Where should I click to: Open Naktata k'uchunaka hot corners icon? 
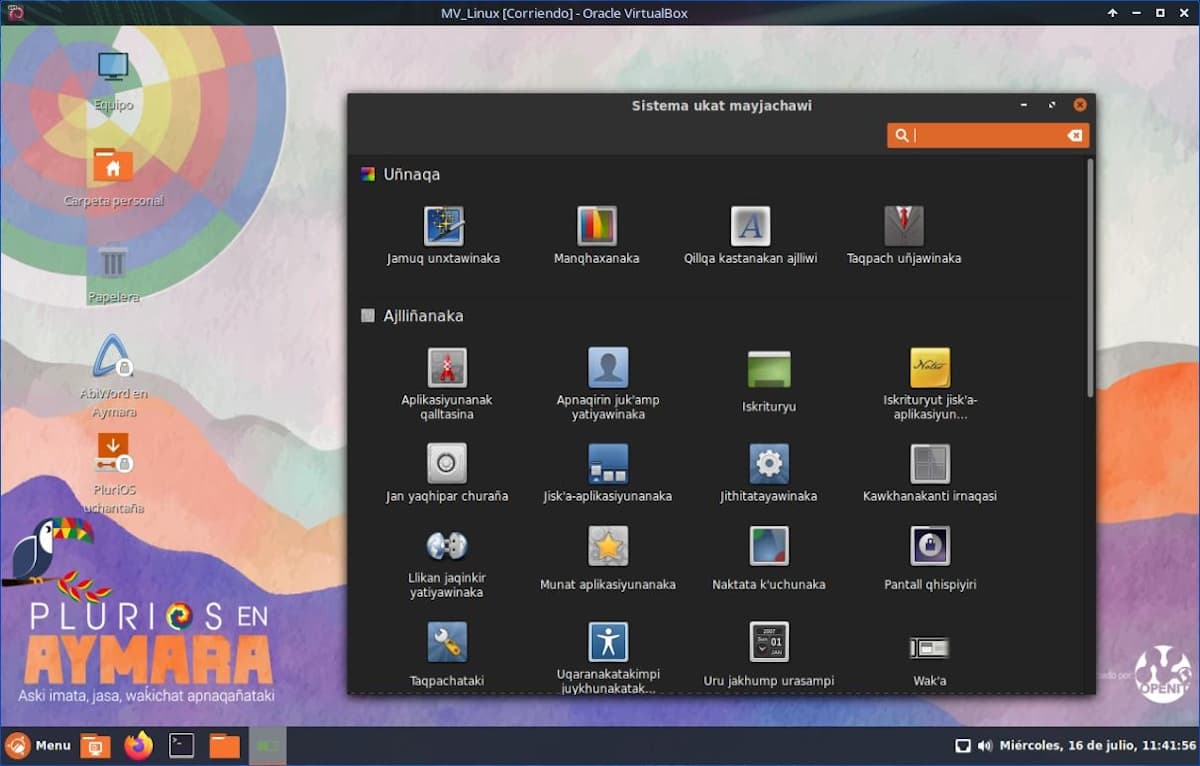769,546
